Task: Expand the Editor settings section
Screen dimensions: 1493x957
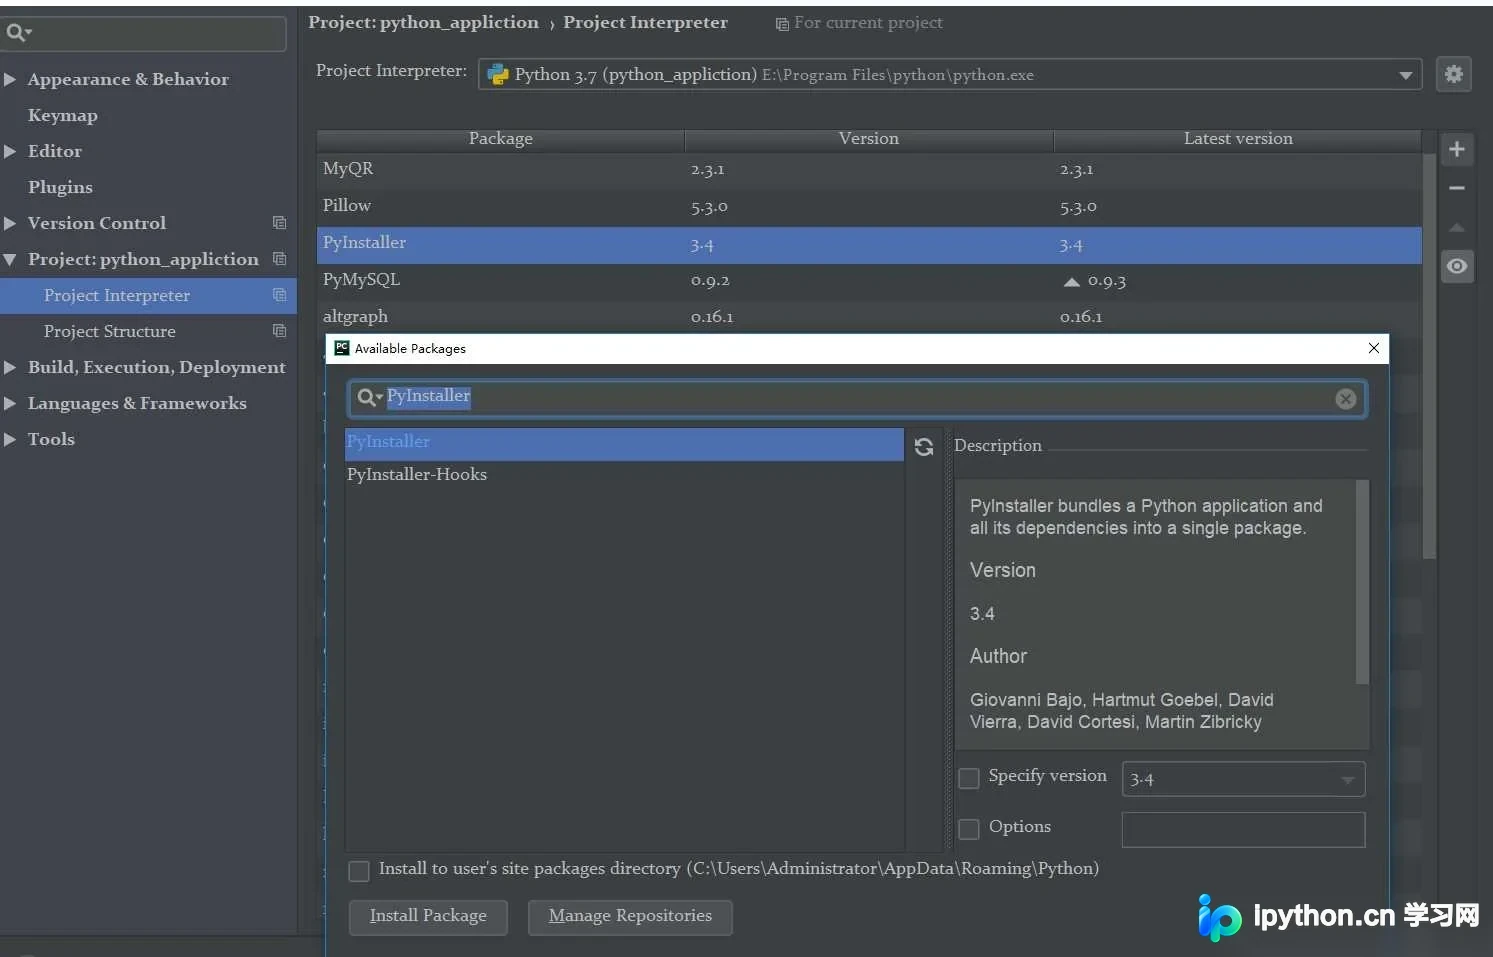Action: [x=10, y=151]
